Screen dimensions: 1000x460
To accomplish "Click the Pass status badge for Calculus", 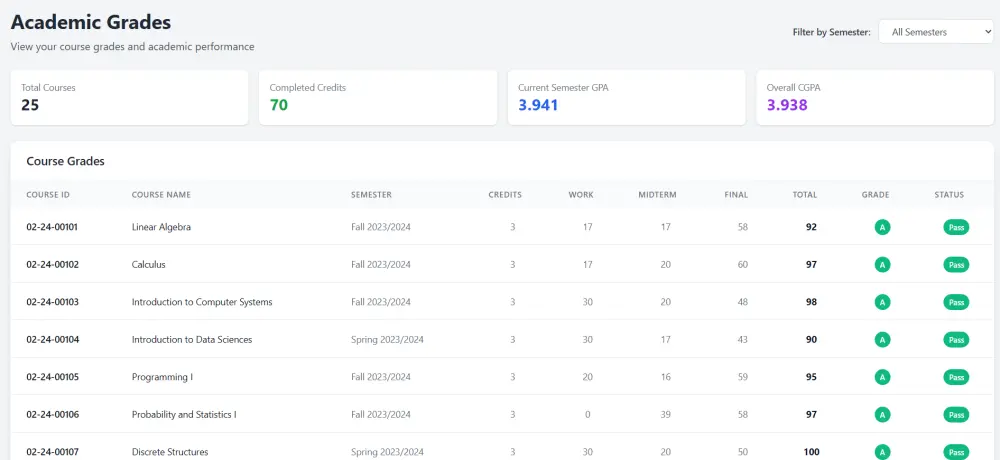I will point(956,265).
